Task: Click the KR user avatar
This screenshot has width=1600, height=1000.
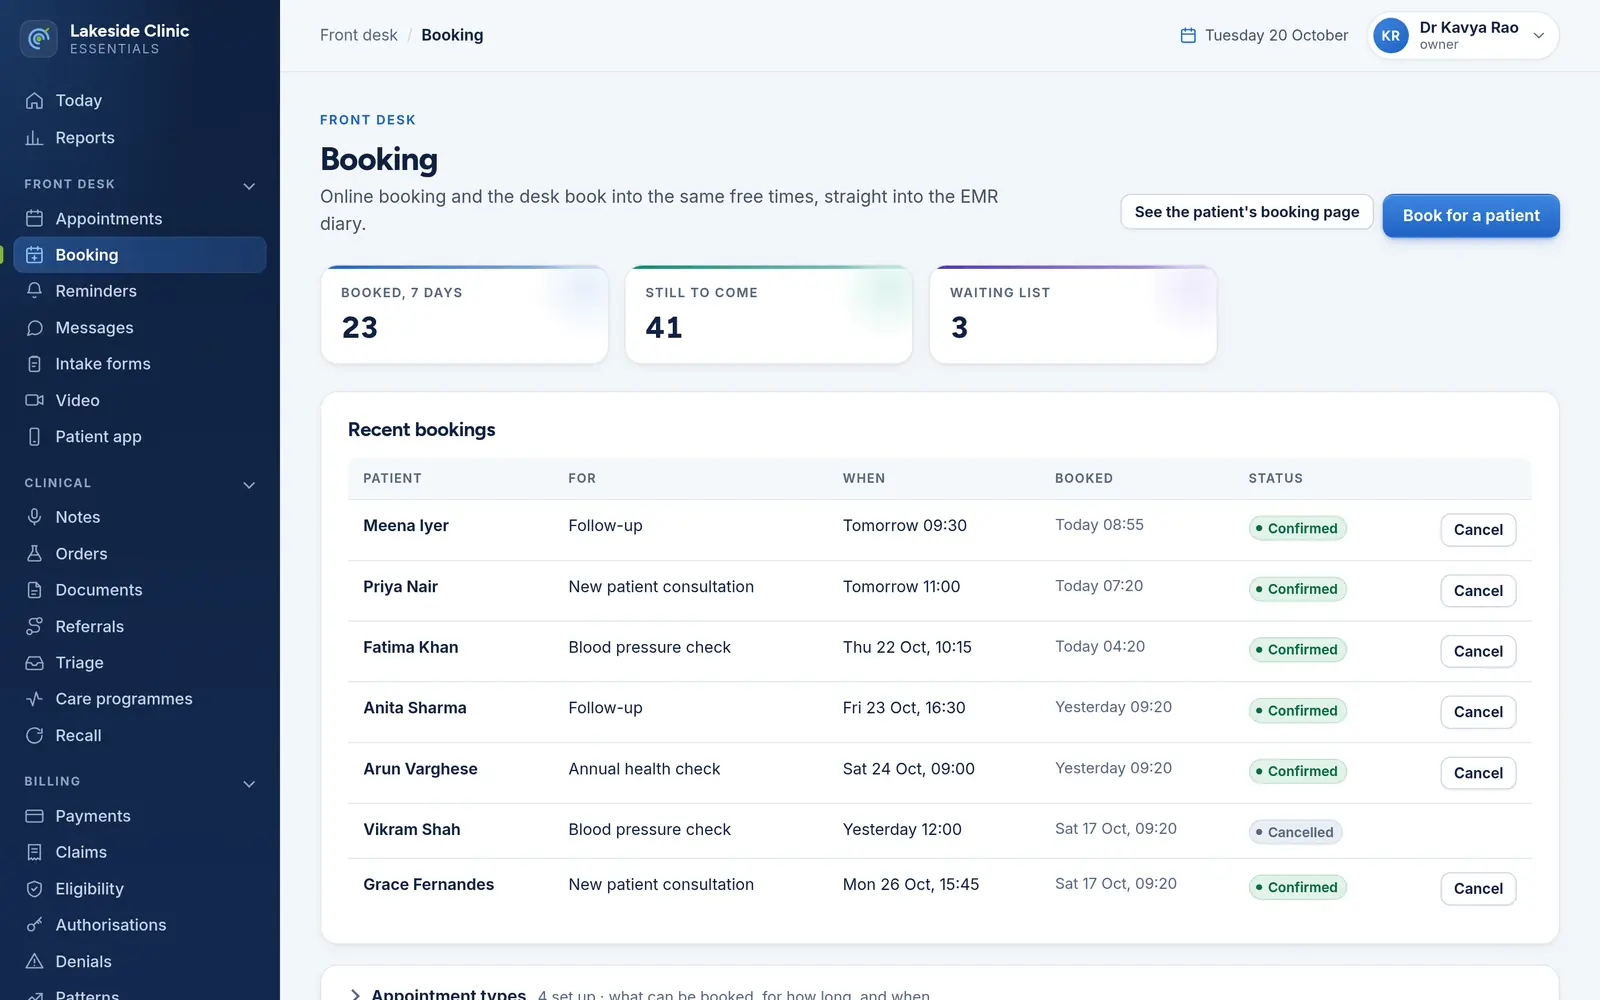Action: (x=1391, y=35)
